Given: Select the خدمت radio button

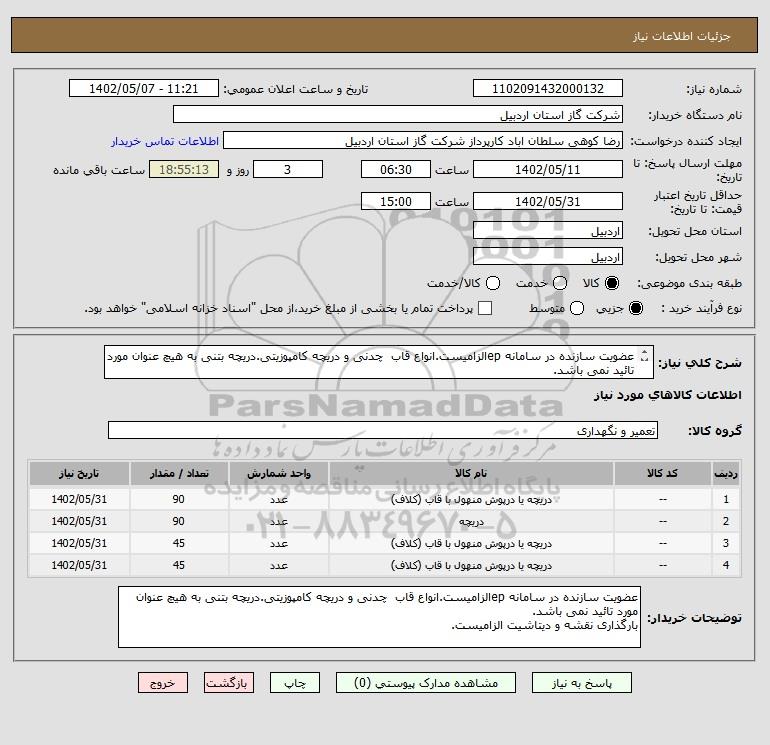Looking at the screenshot, I should 560,283.
